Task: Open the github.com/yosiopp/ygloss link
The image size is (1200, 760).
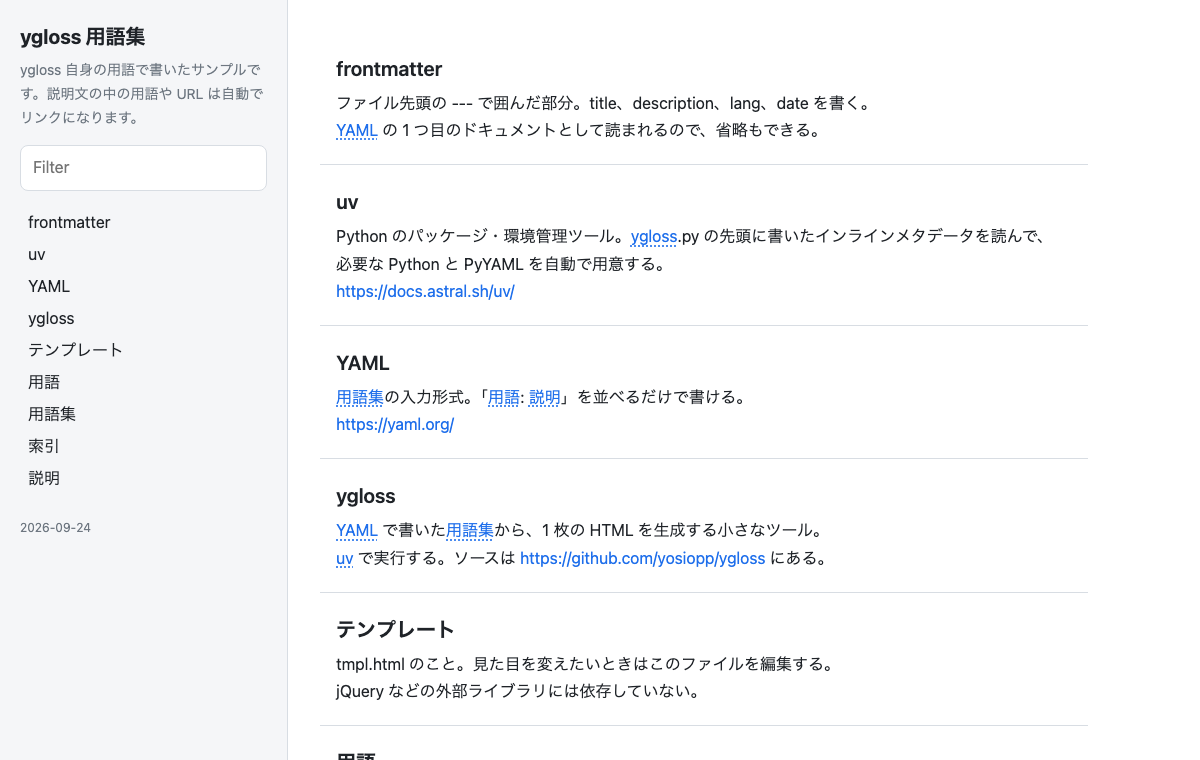Action: (x=643, y=558)
